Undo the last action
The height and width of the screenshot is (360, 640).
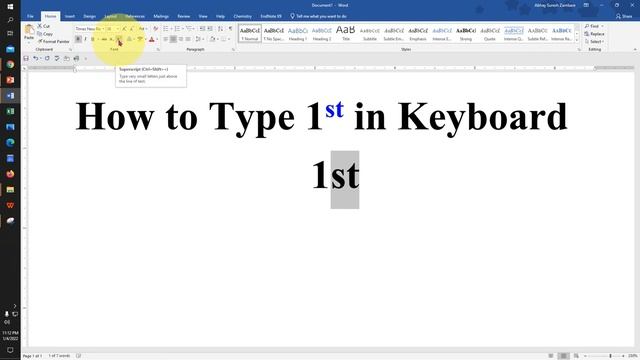pyautogui.click(x=36, y=58)
